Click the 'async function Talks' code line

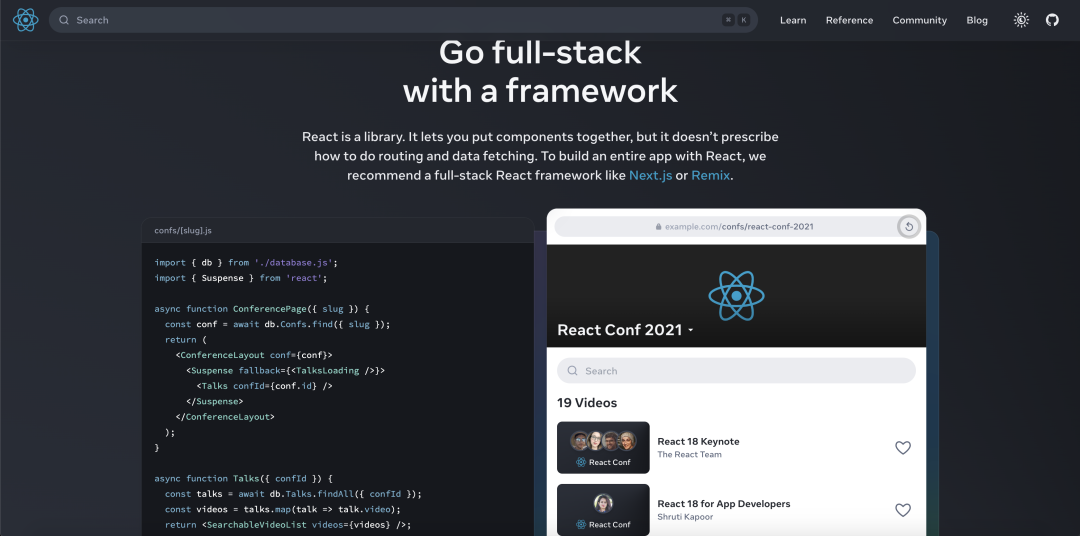(x=243, y=478)
